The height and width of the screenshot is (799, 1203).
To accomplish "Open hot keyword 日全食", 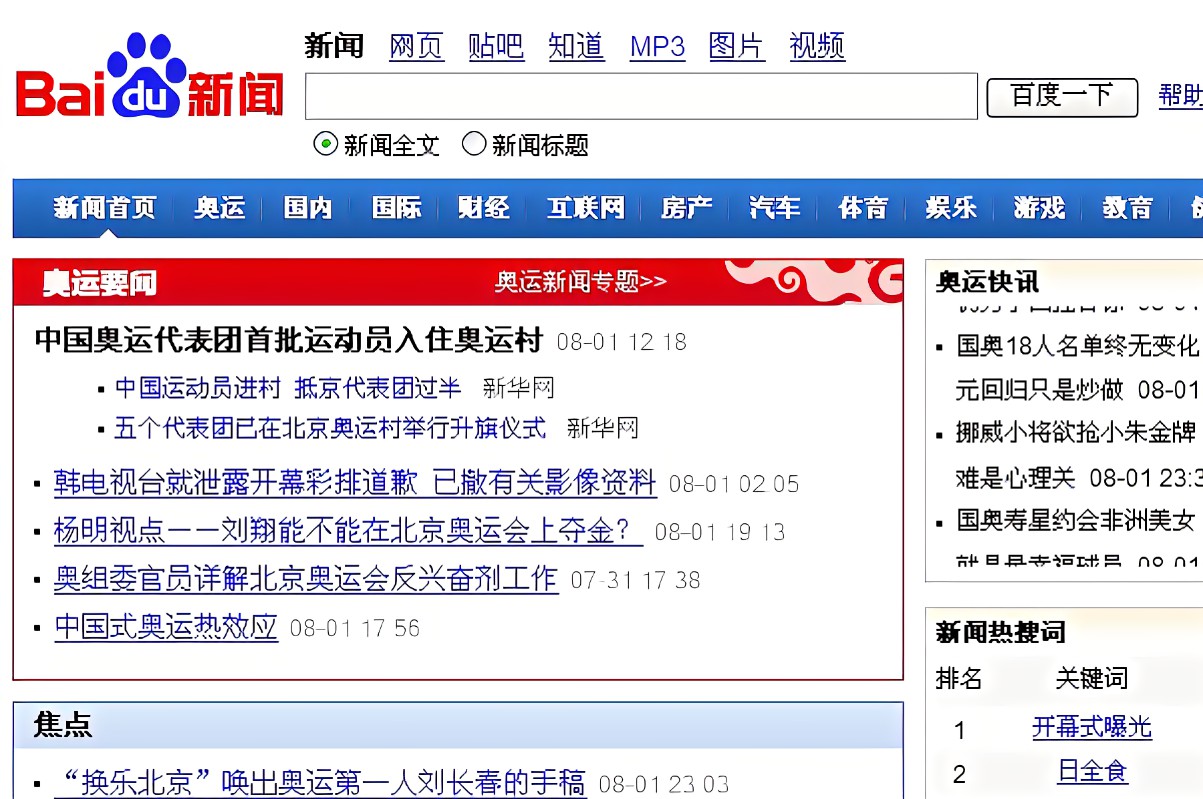I will 1092,771.
